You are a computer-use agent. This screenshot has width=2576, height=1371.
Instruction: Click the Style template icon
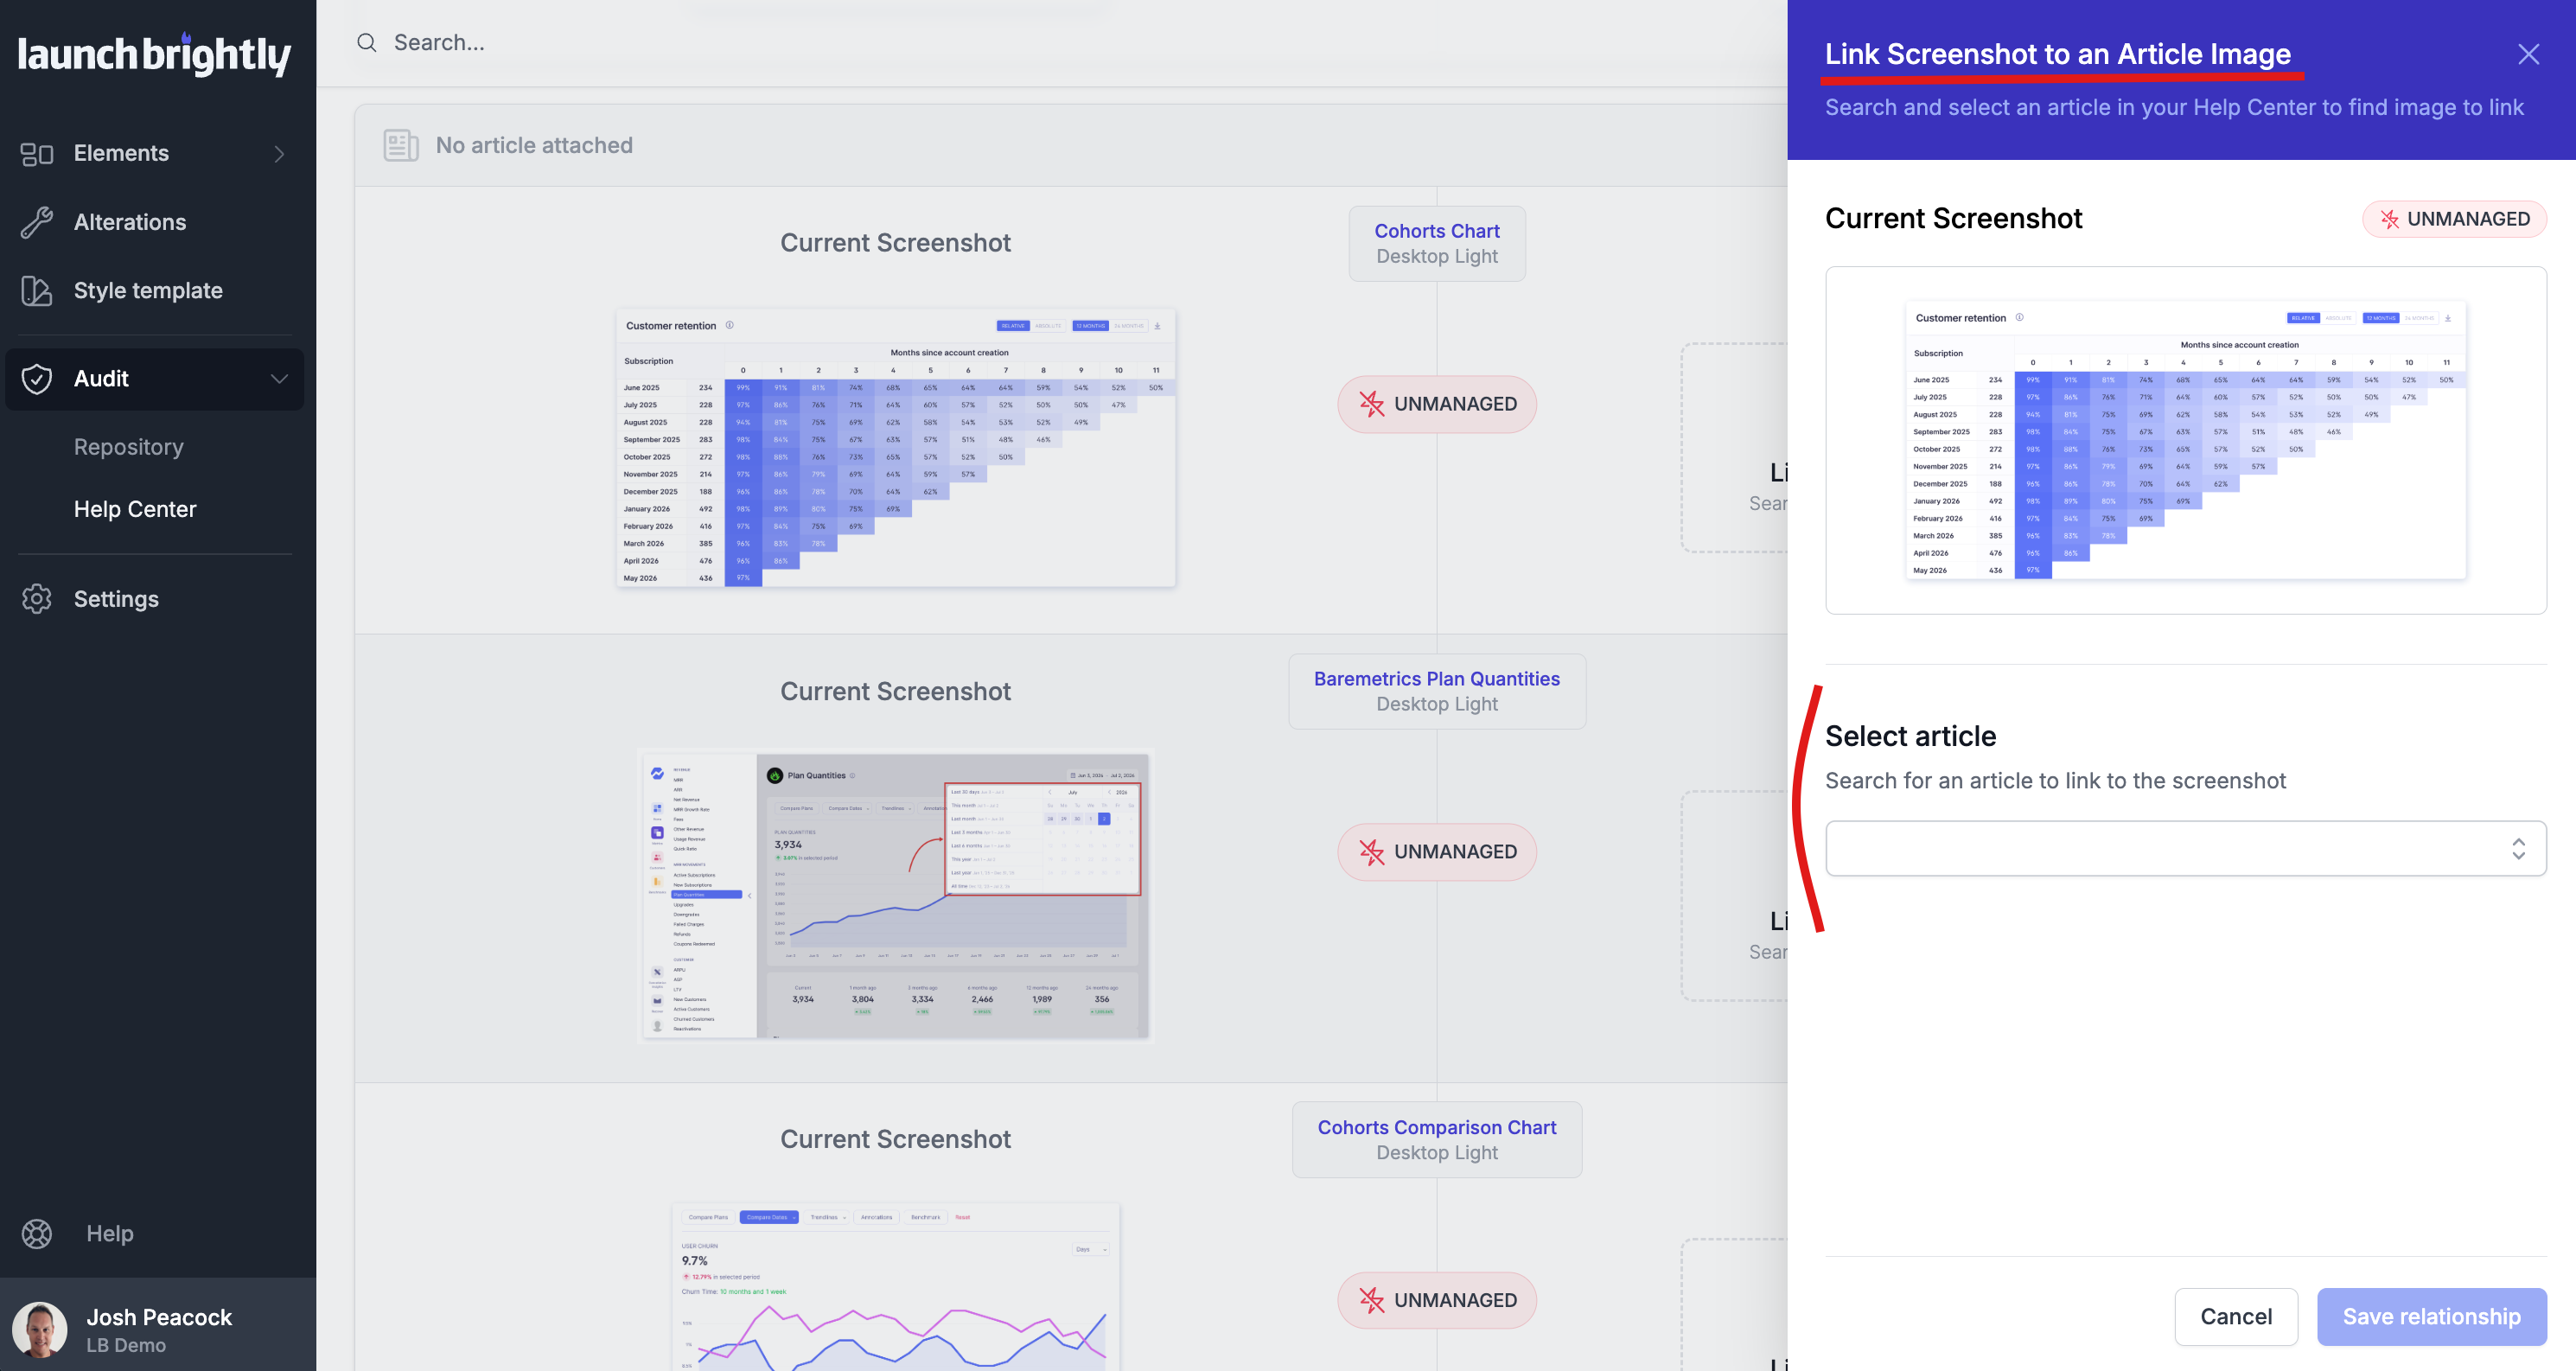tap(37, 291)
